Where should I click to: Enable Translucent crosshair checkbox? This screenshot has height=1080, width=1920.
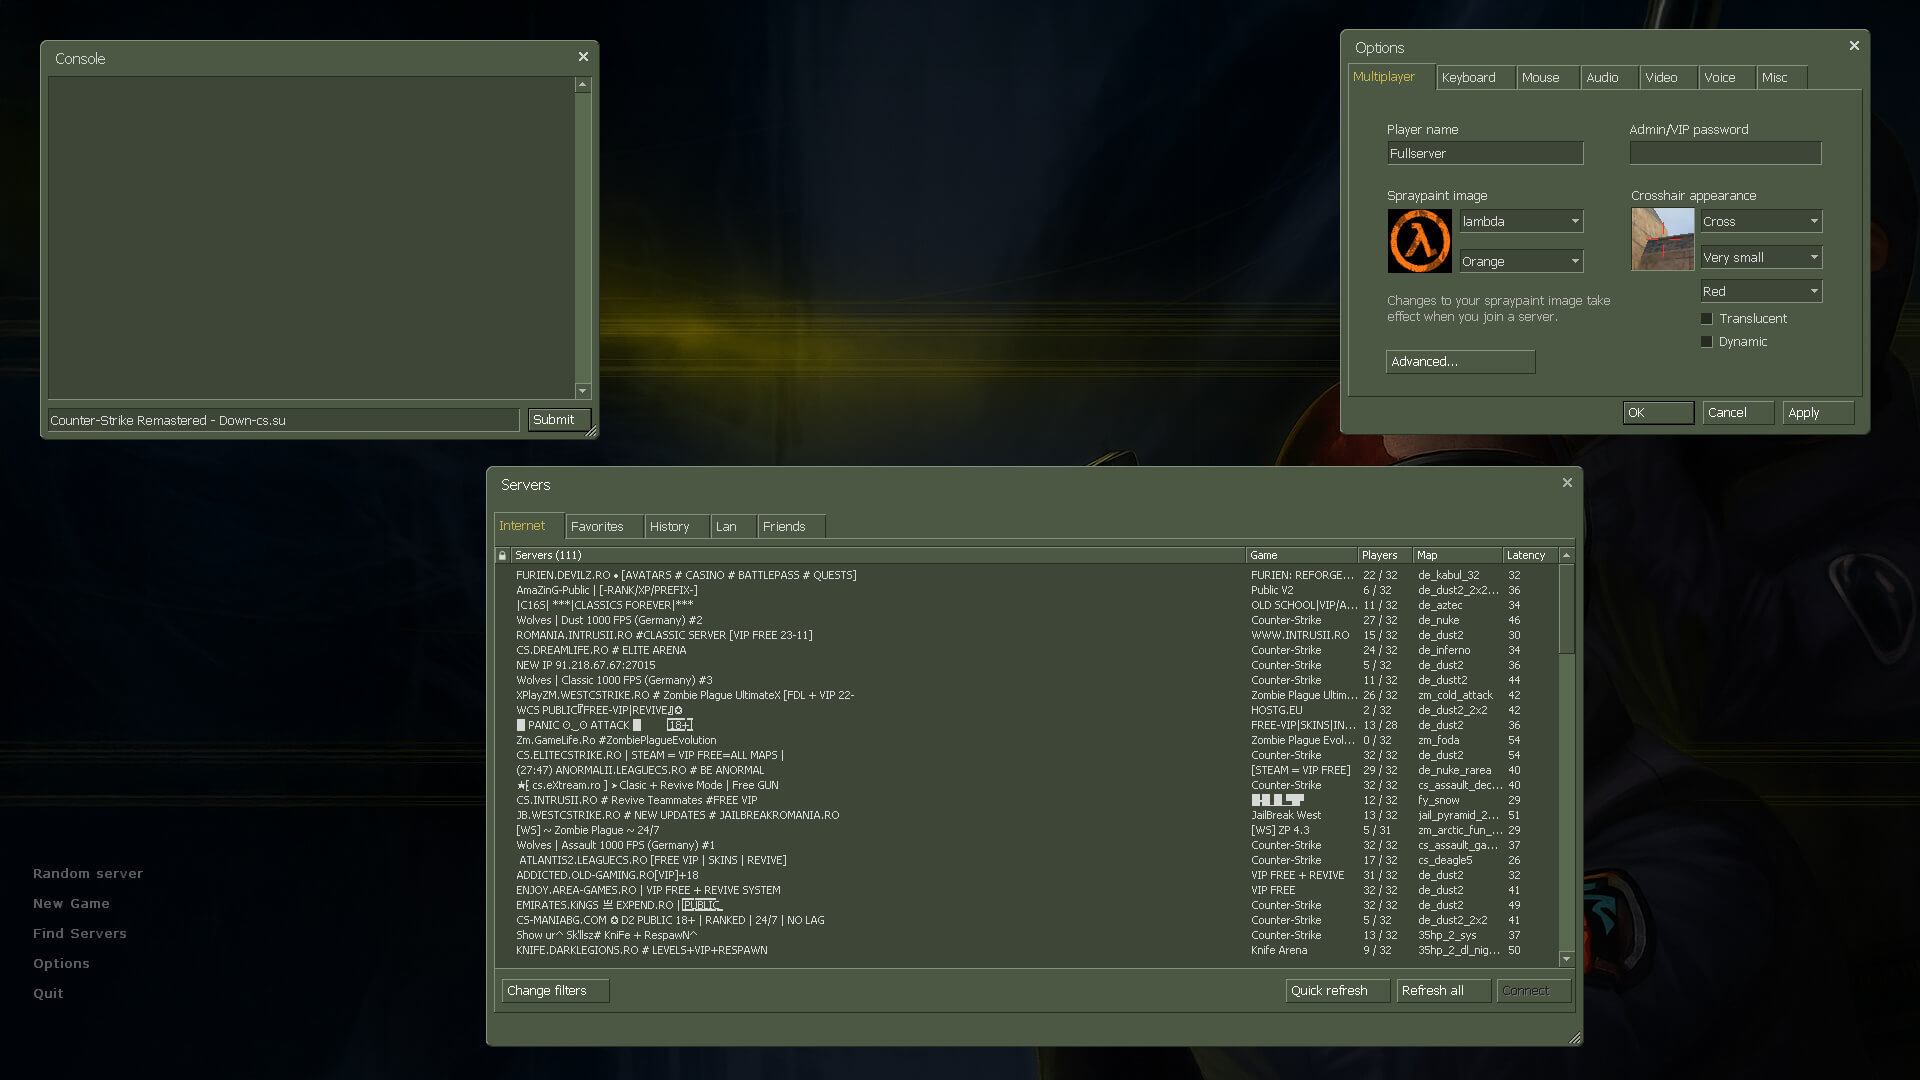[x=1707, y=319]
